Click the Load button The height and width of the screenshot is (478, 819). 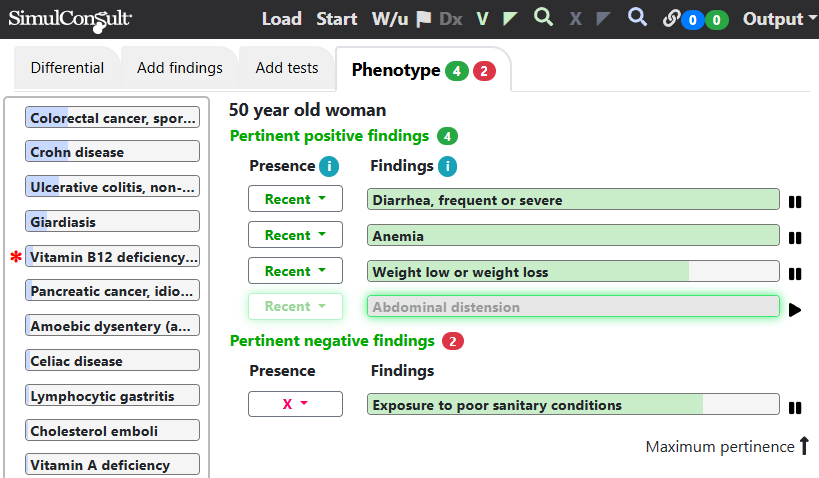tap(281, 19)
